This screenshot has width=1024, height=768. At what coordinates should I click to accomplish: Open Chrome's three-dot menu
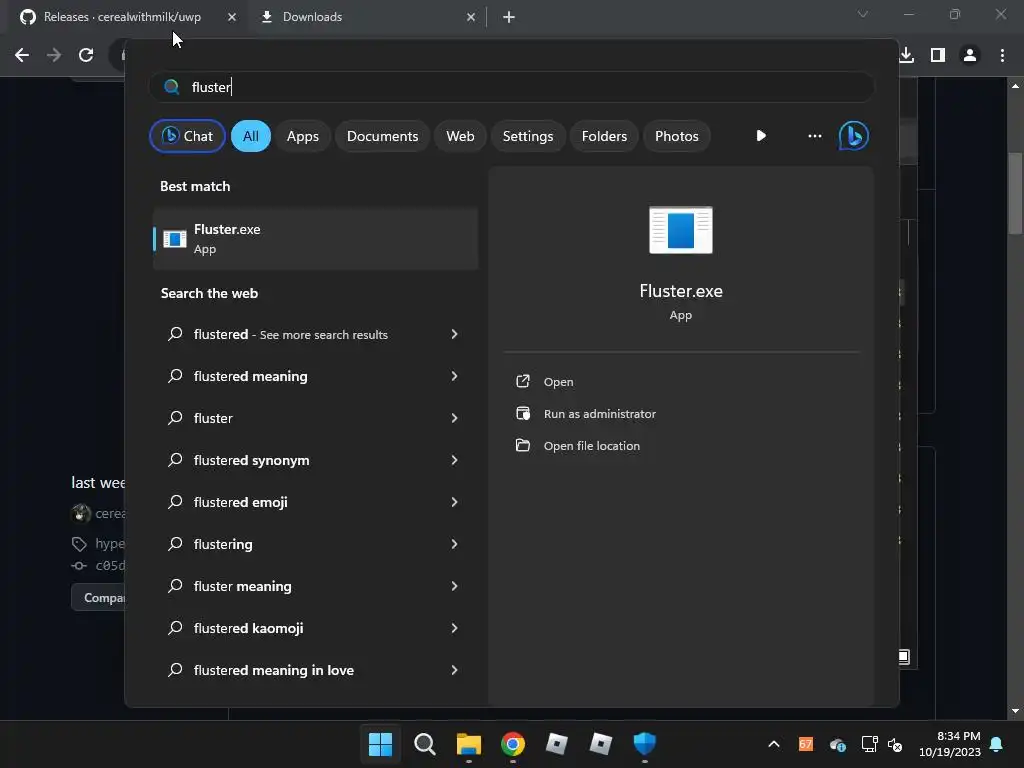[x=1002, y=55]
